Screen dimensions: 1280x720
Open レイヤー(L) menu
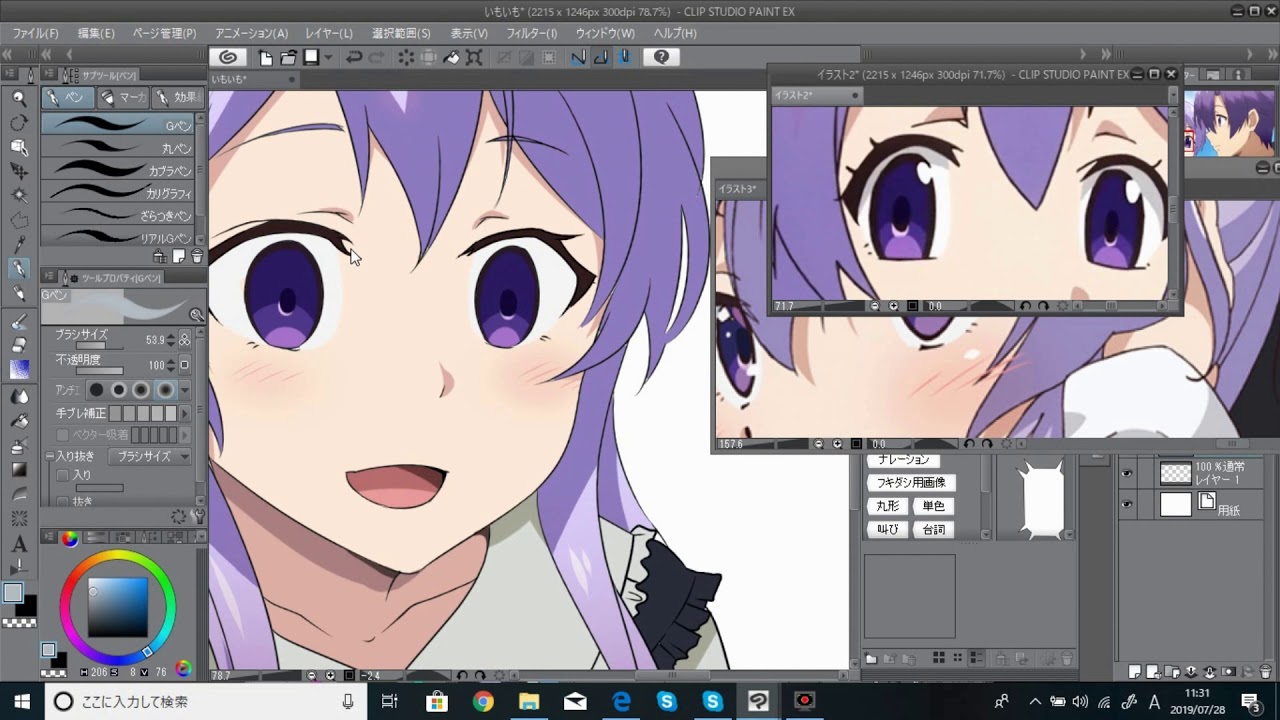coord(329,33)
